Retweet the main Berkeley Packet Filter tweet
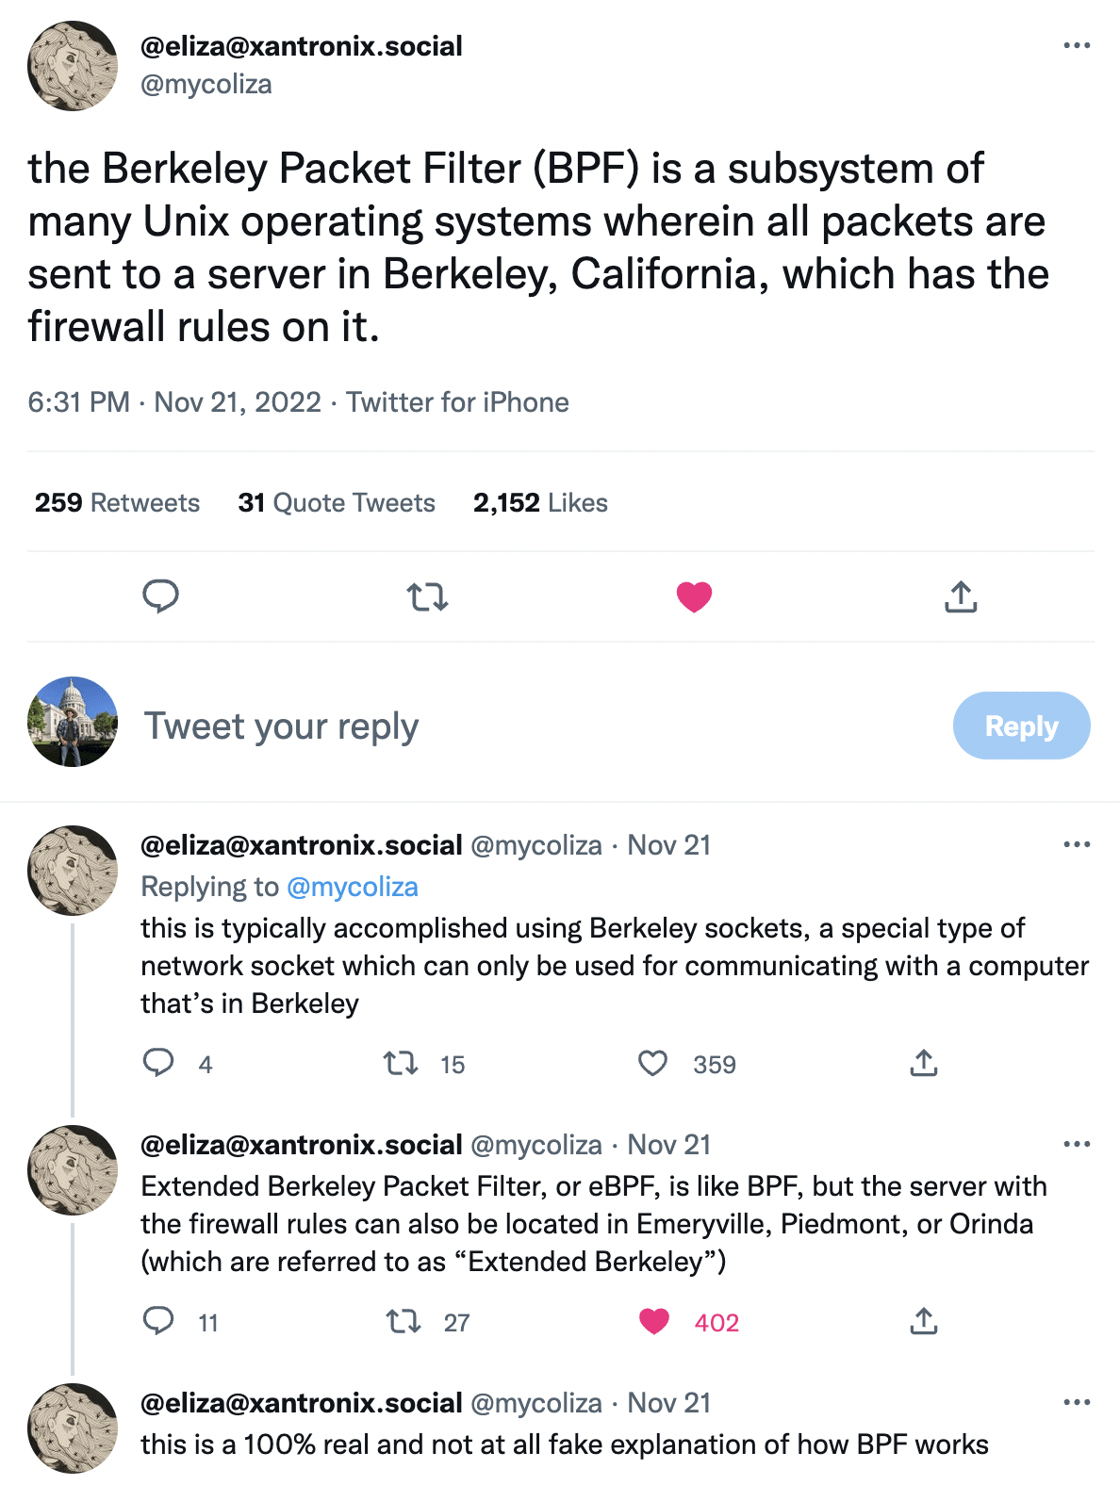The height and width of the screenshot is (1485, 1120). coord(427,597)
